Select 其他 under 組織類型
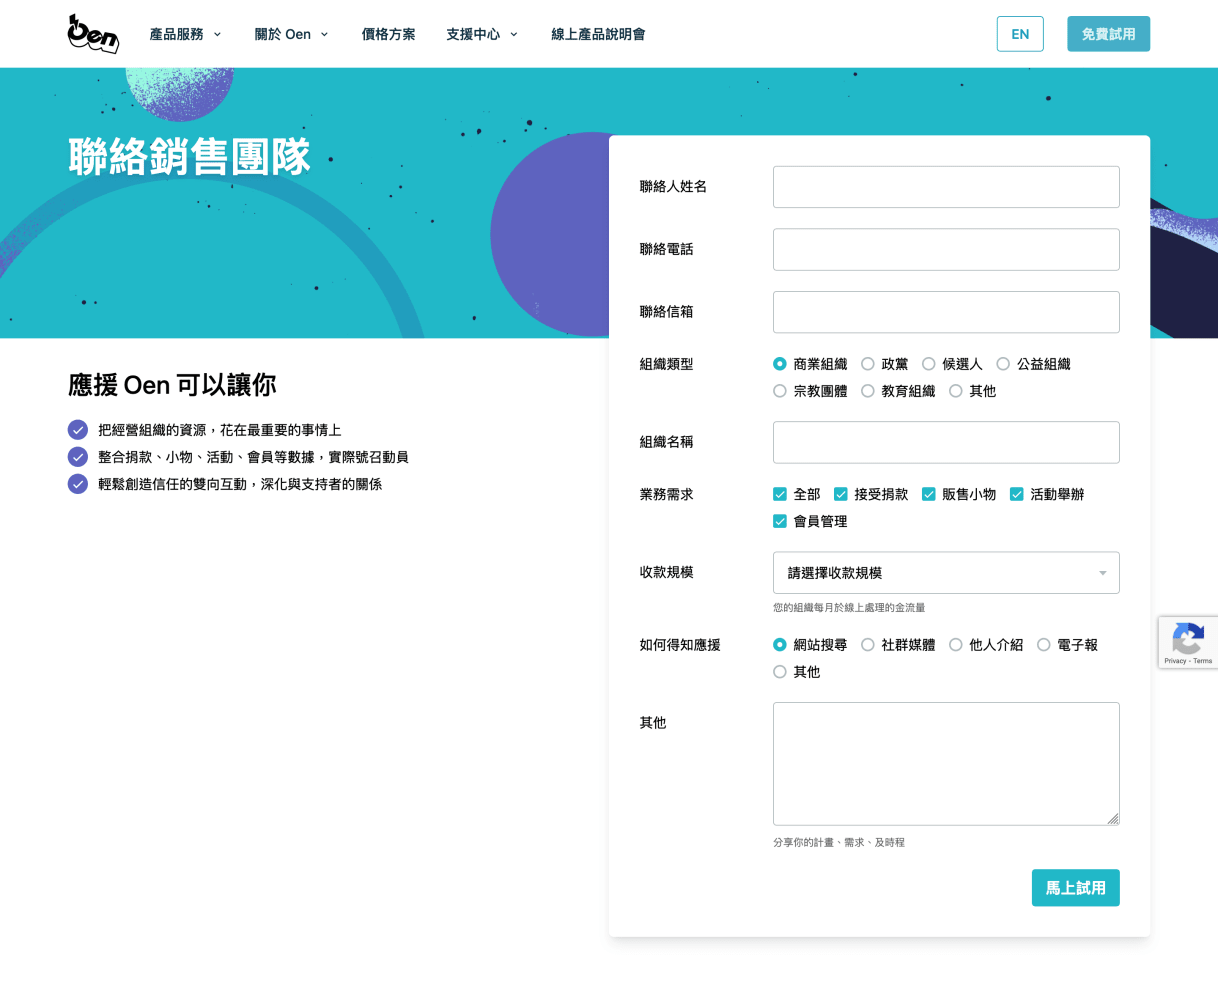Viewport: 1218px width, 1002px height. (956, 391)
